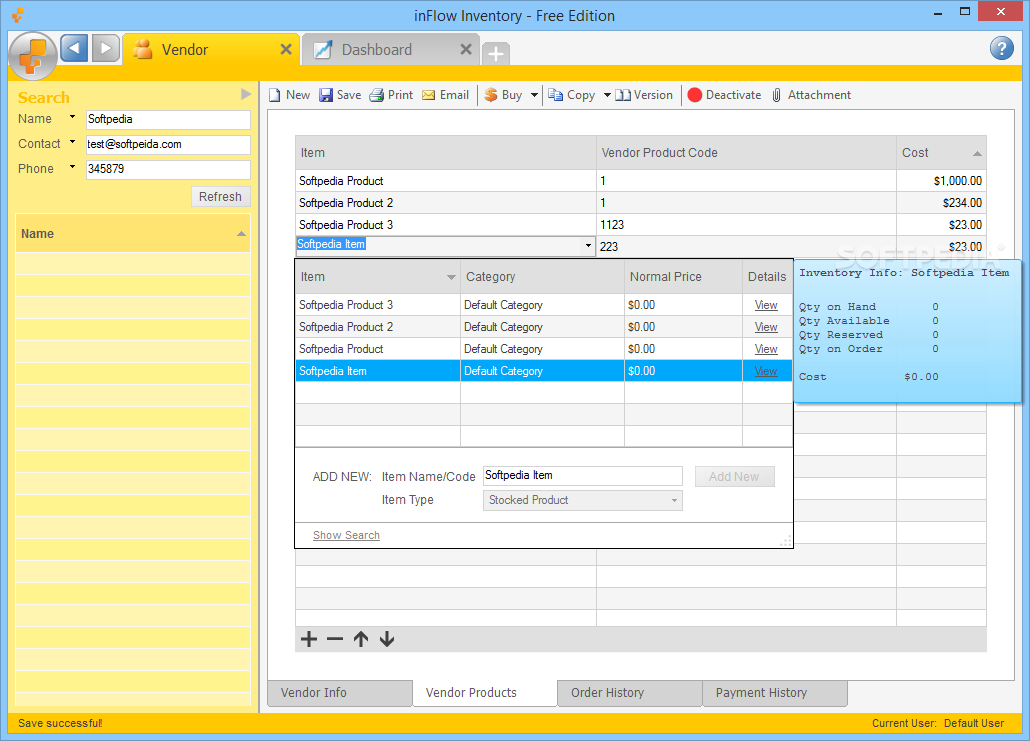Viewport: 1030px width, 741px height.
Task: Collapse the Search panel with the arrow
Action: pos(246,95)
